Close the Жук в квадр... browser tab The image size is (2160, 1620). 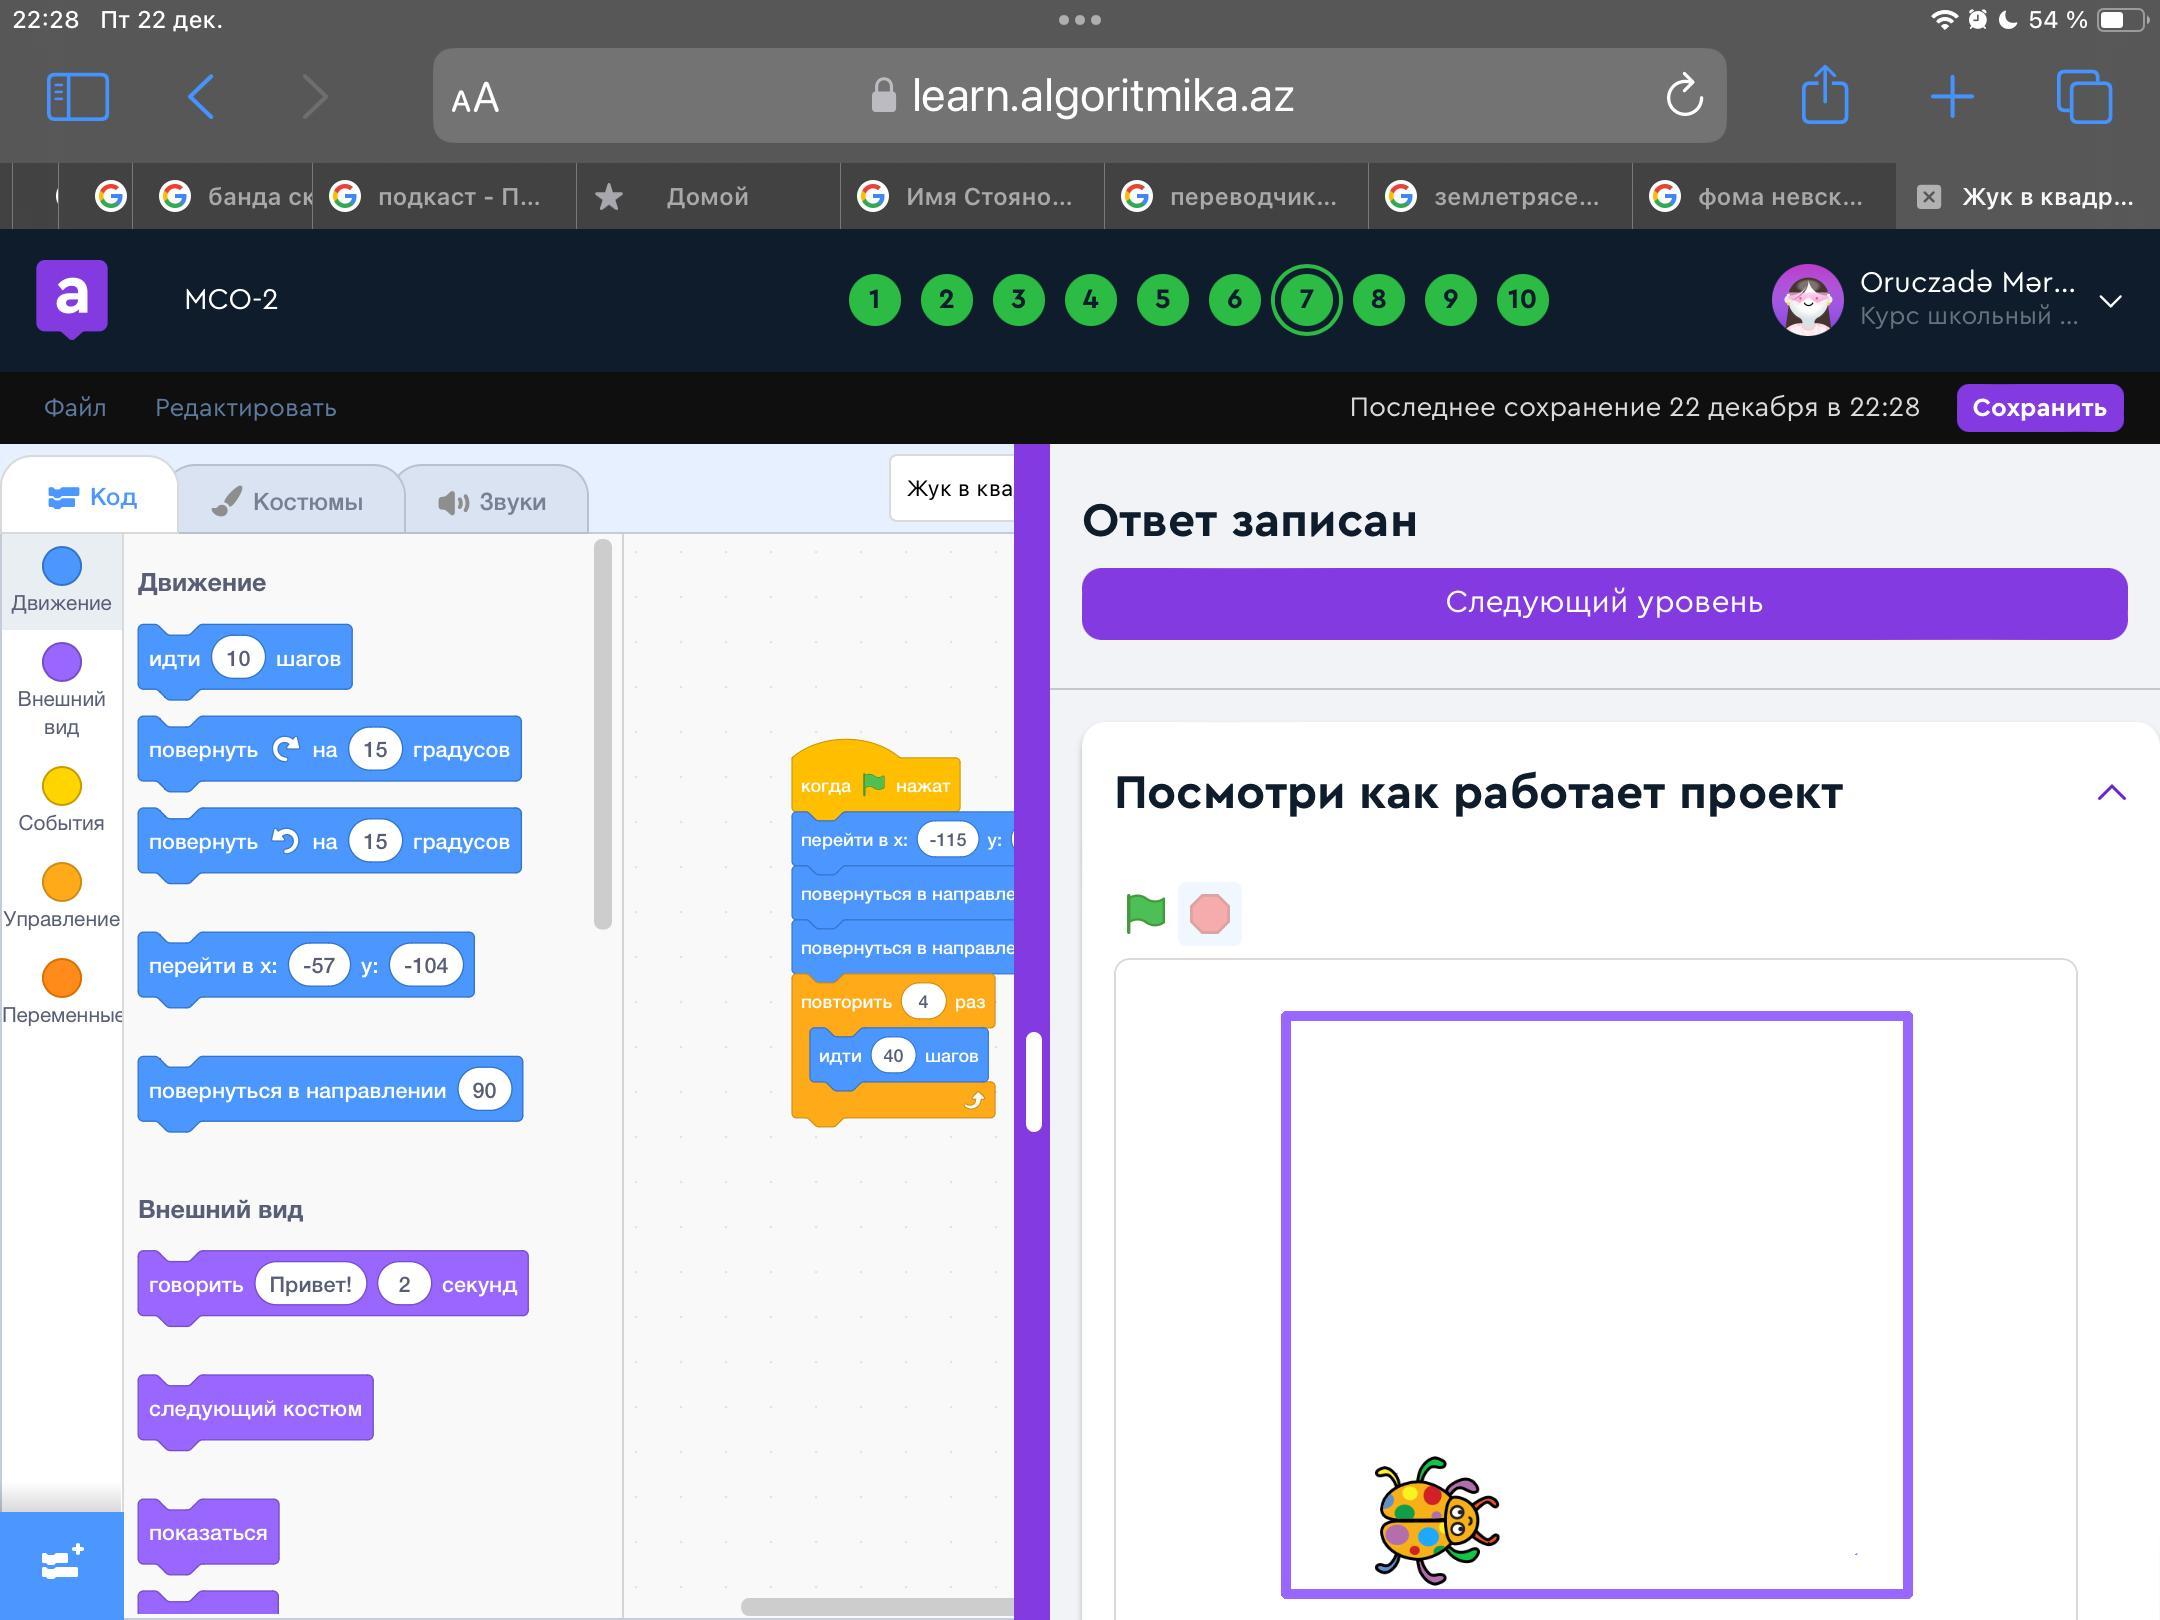click(x=1929, y=197)
